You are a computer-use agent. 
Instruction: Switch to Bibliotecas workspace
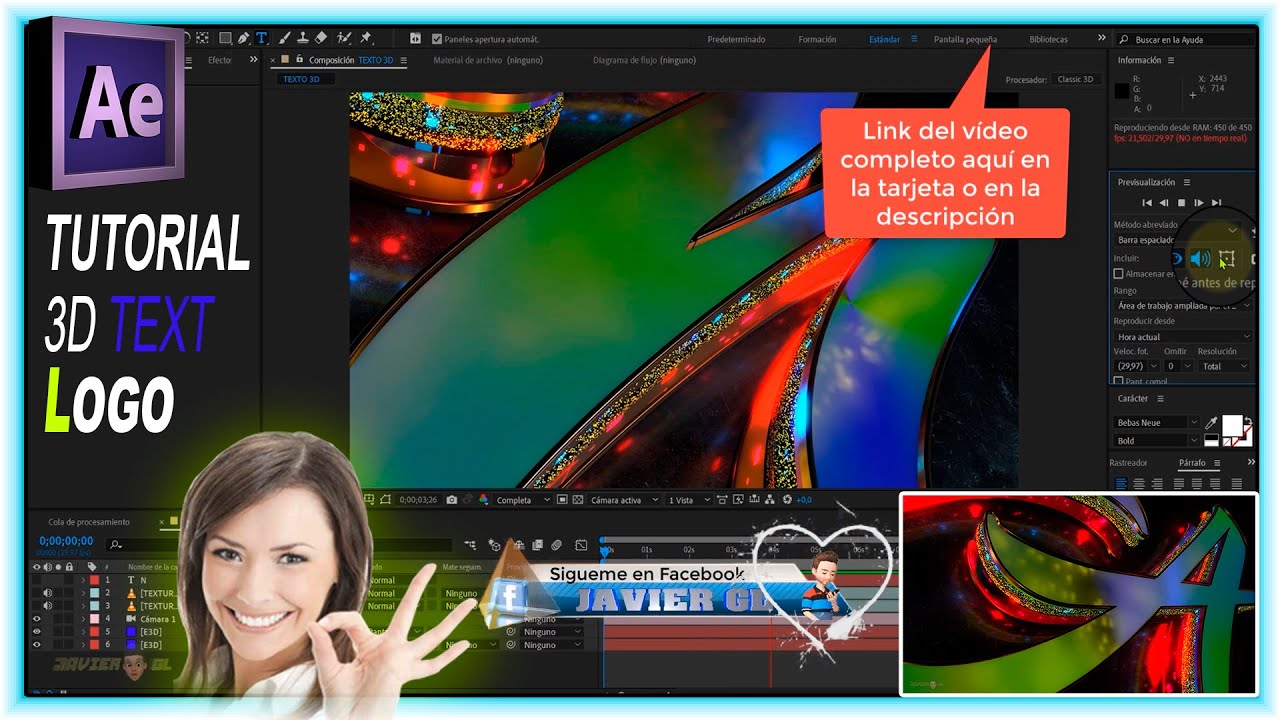coord(1048,40)
